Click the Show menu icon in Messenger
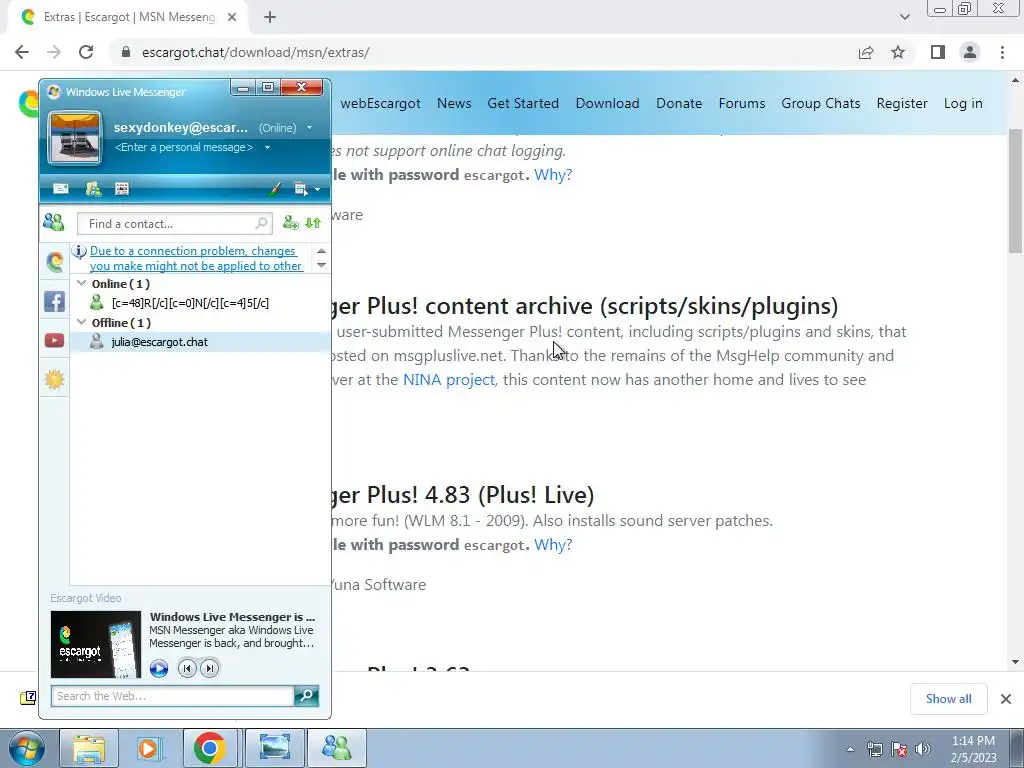The height and width of the screenshot is (768, 1024). pyautogui.click(x=300, y=189)
